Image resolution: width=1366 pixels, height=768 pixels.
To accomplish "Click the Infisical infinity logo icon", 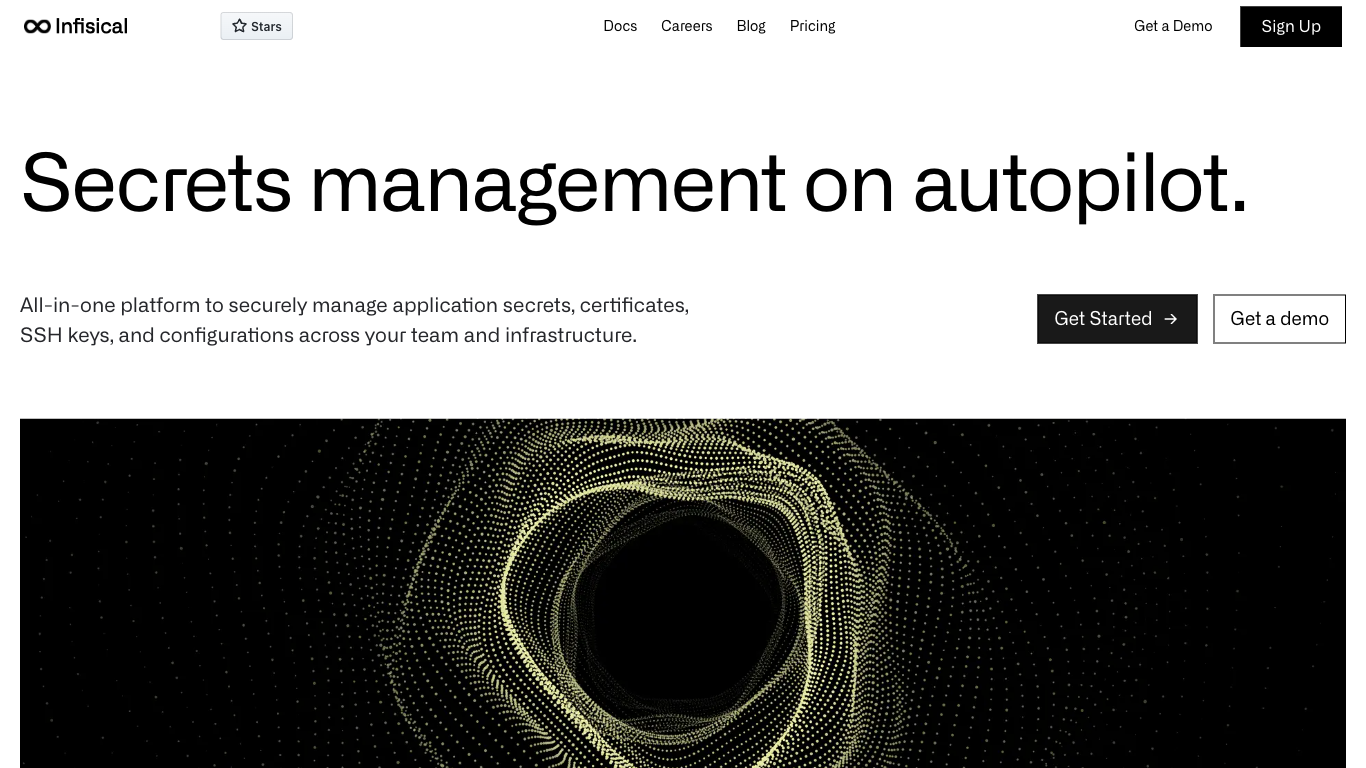I will click(x=37, y=26).
